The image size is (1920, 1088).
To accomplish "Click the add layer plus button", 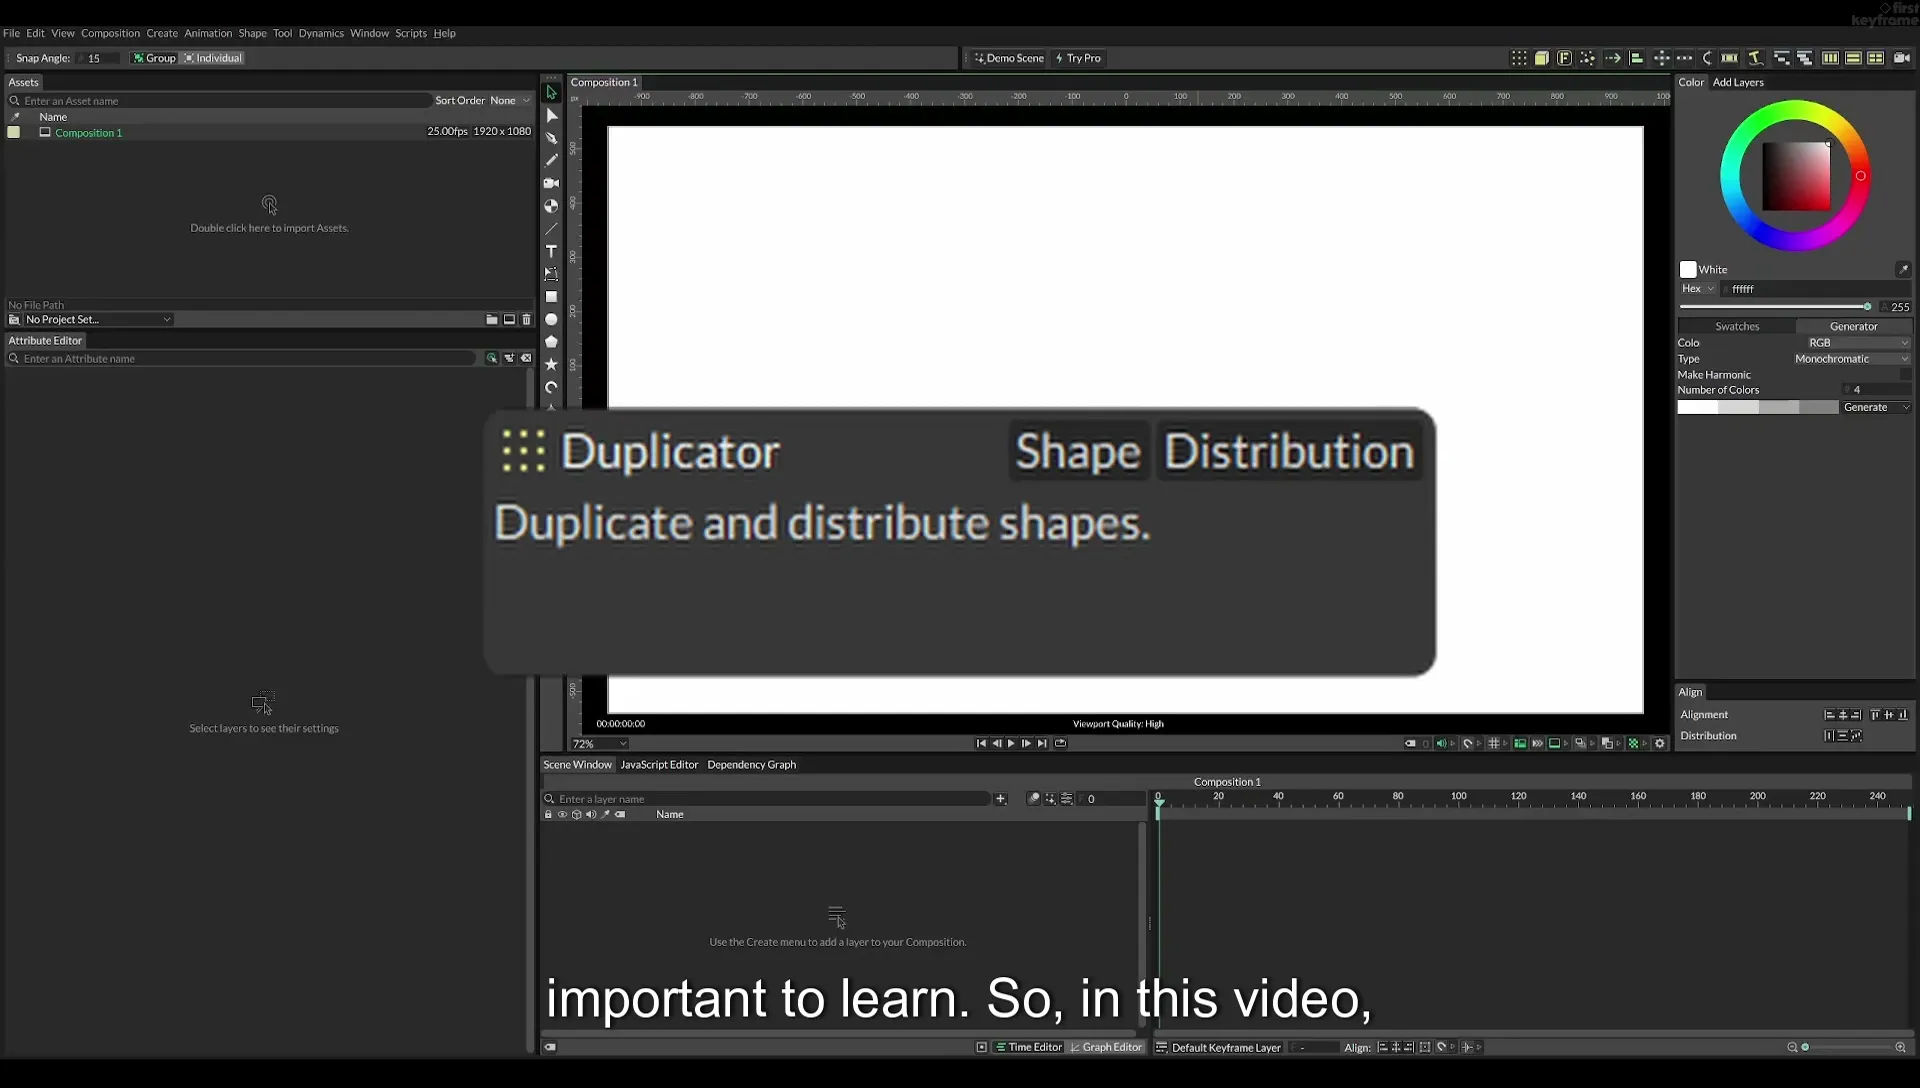I will (x=1000, y=799).
